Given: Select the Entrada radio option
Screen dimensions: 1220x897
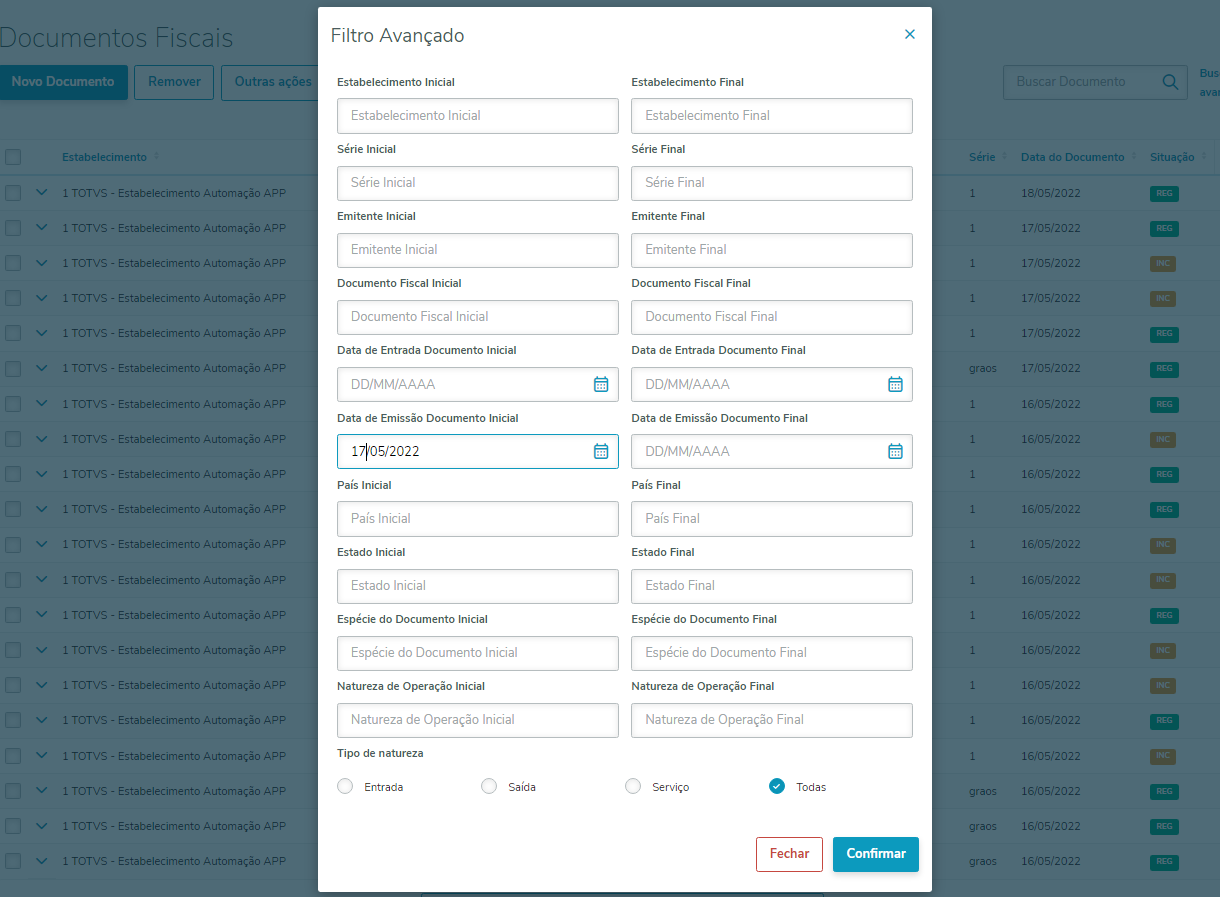Looking at the screenshot, I should coord(346,786).
